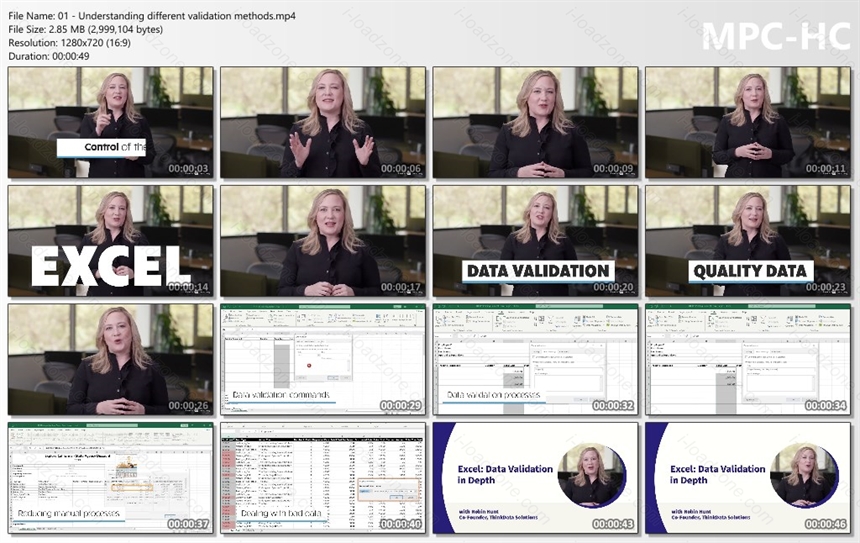The height and width of the screenshot is (543, 860).
Task: Click the MPC-HC logo
Action: pyautogui.click(x=776, y=36)
